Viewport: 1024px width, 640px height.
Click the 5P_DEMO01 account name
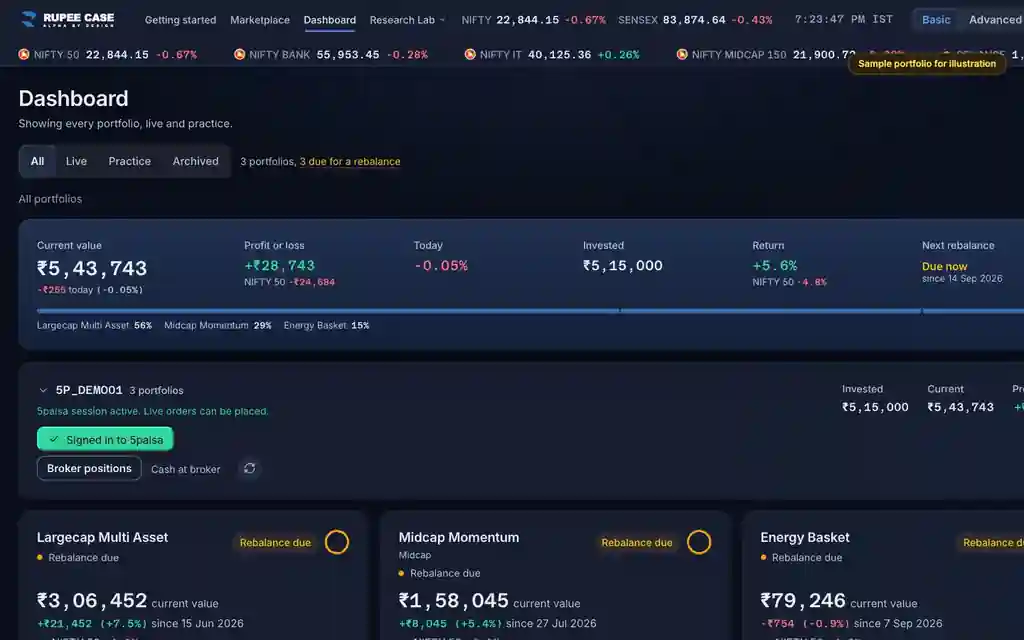coord(89,390)
